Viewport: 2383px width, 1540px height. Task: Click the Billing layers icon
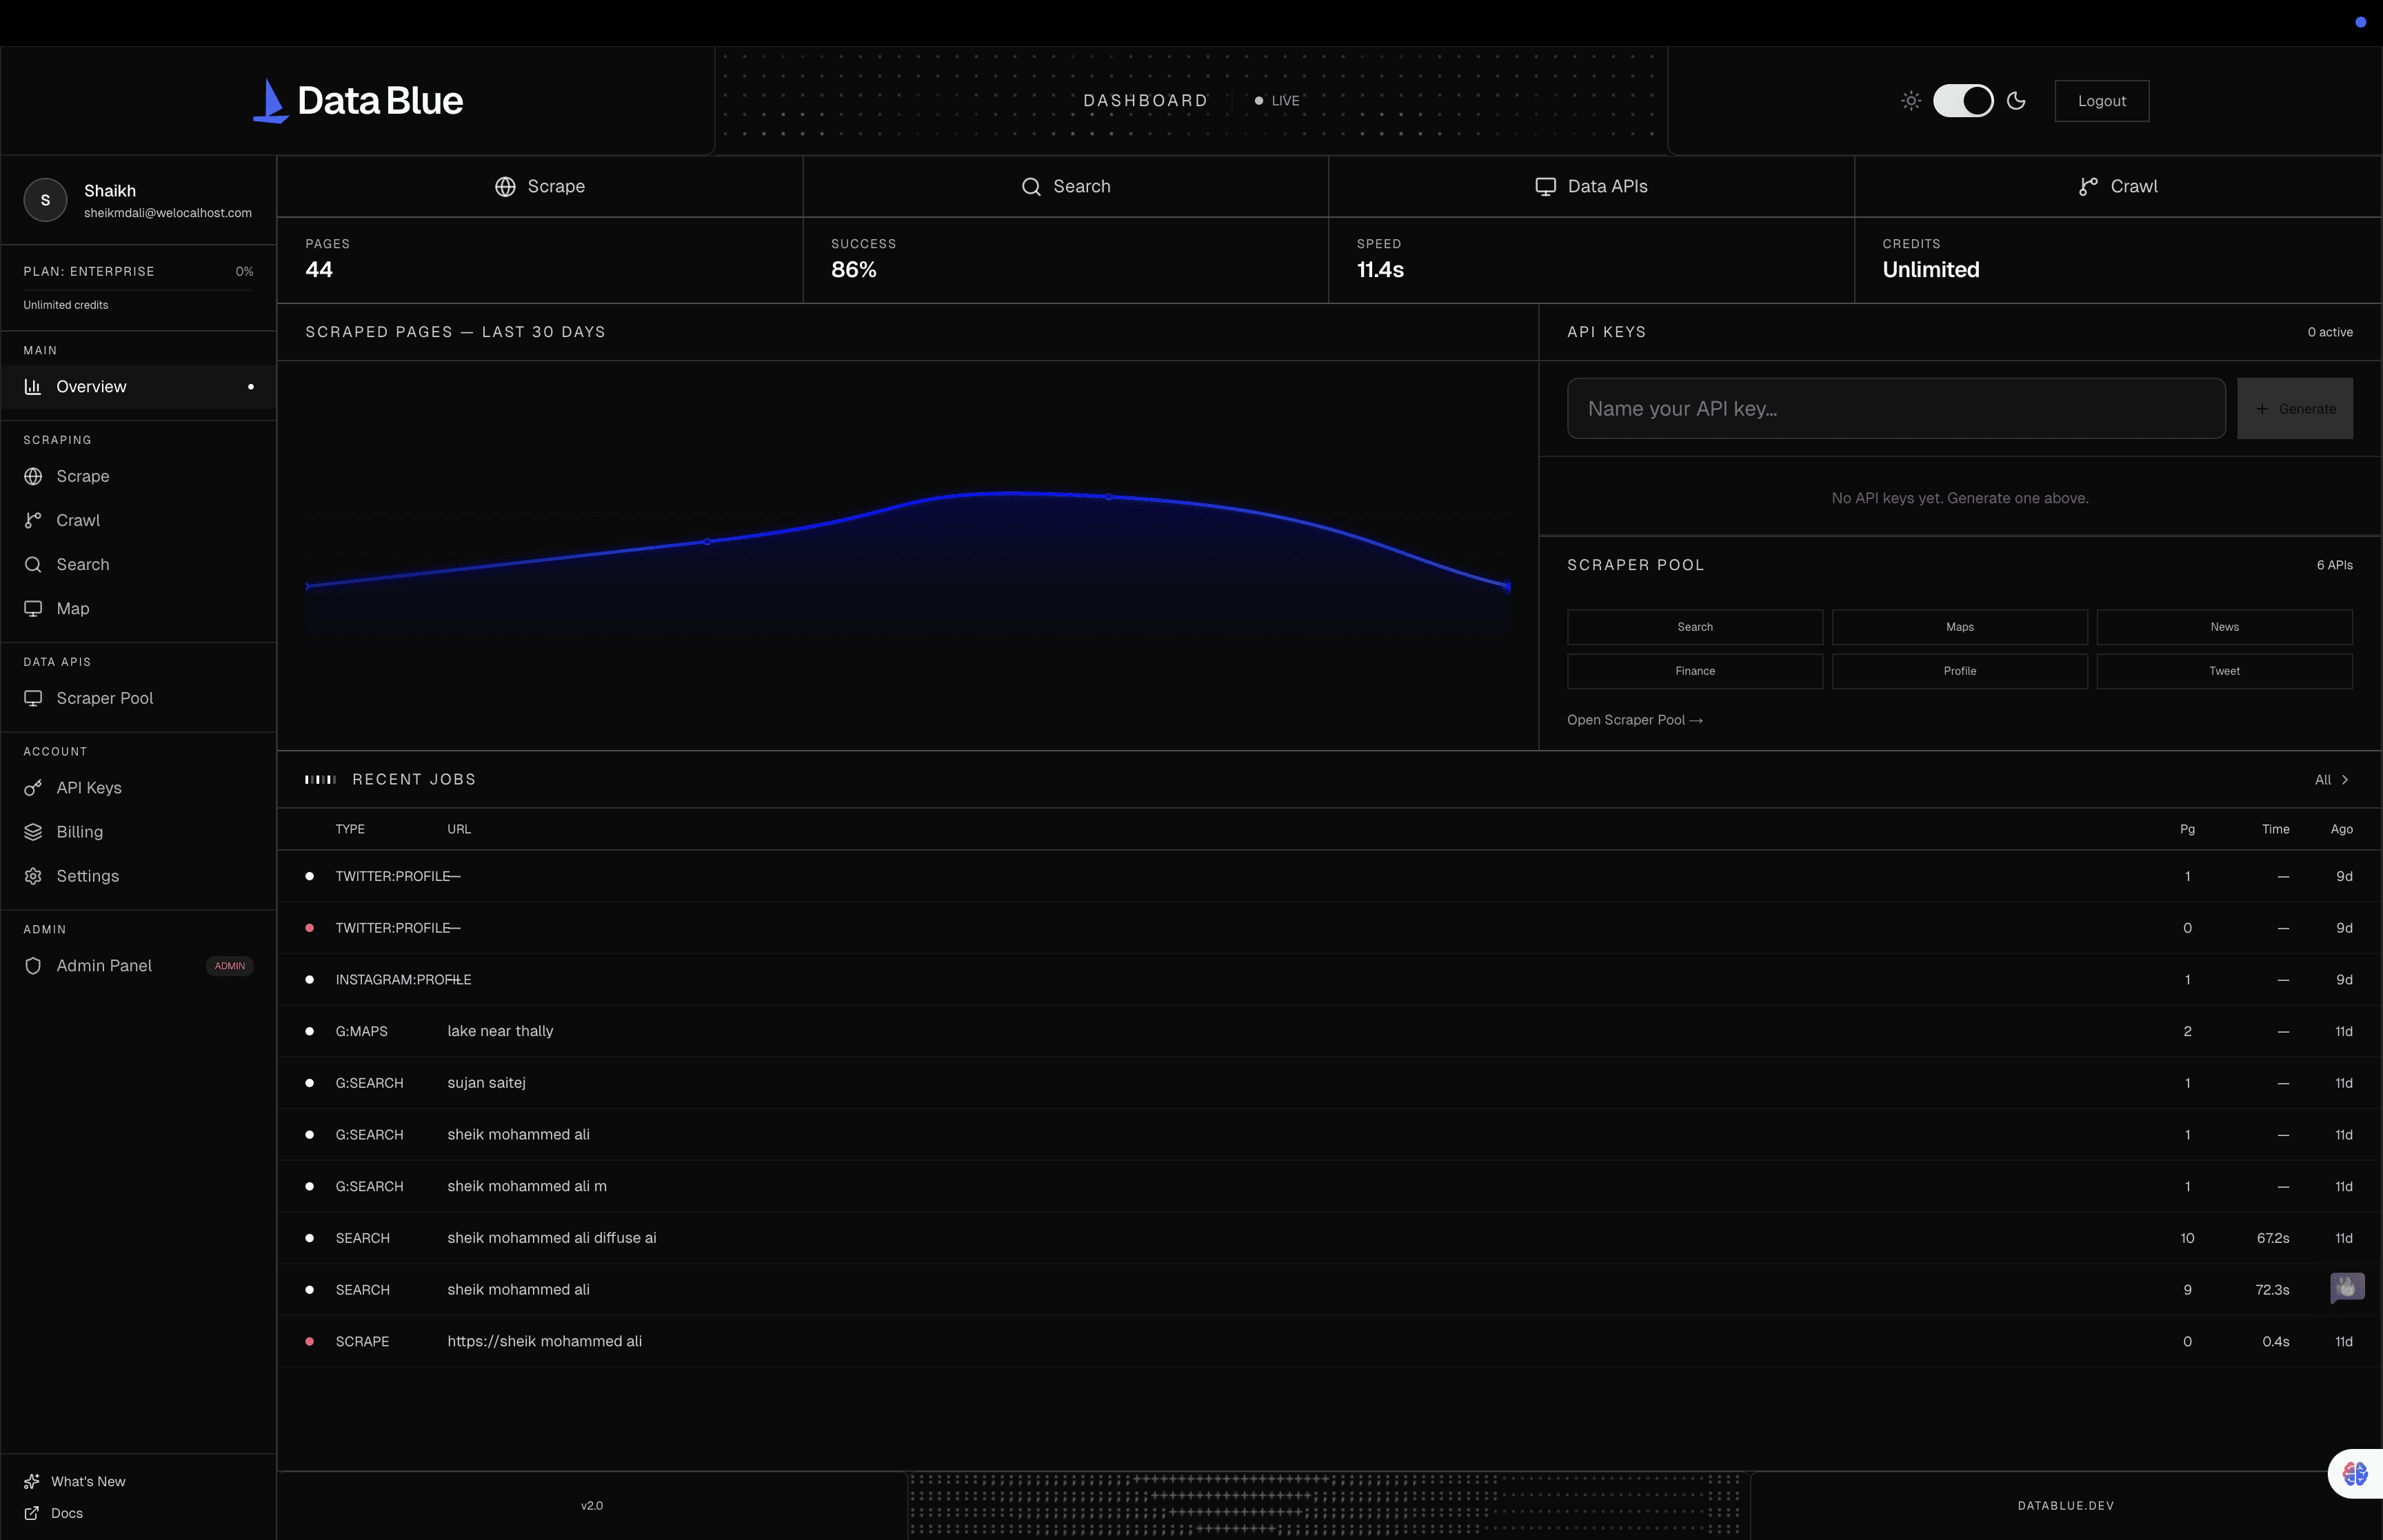click(x=33, y=832)
